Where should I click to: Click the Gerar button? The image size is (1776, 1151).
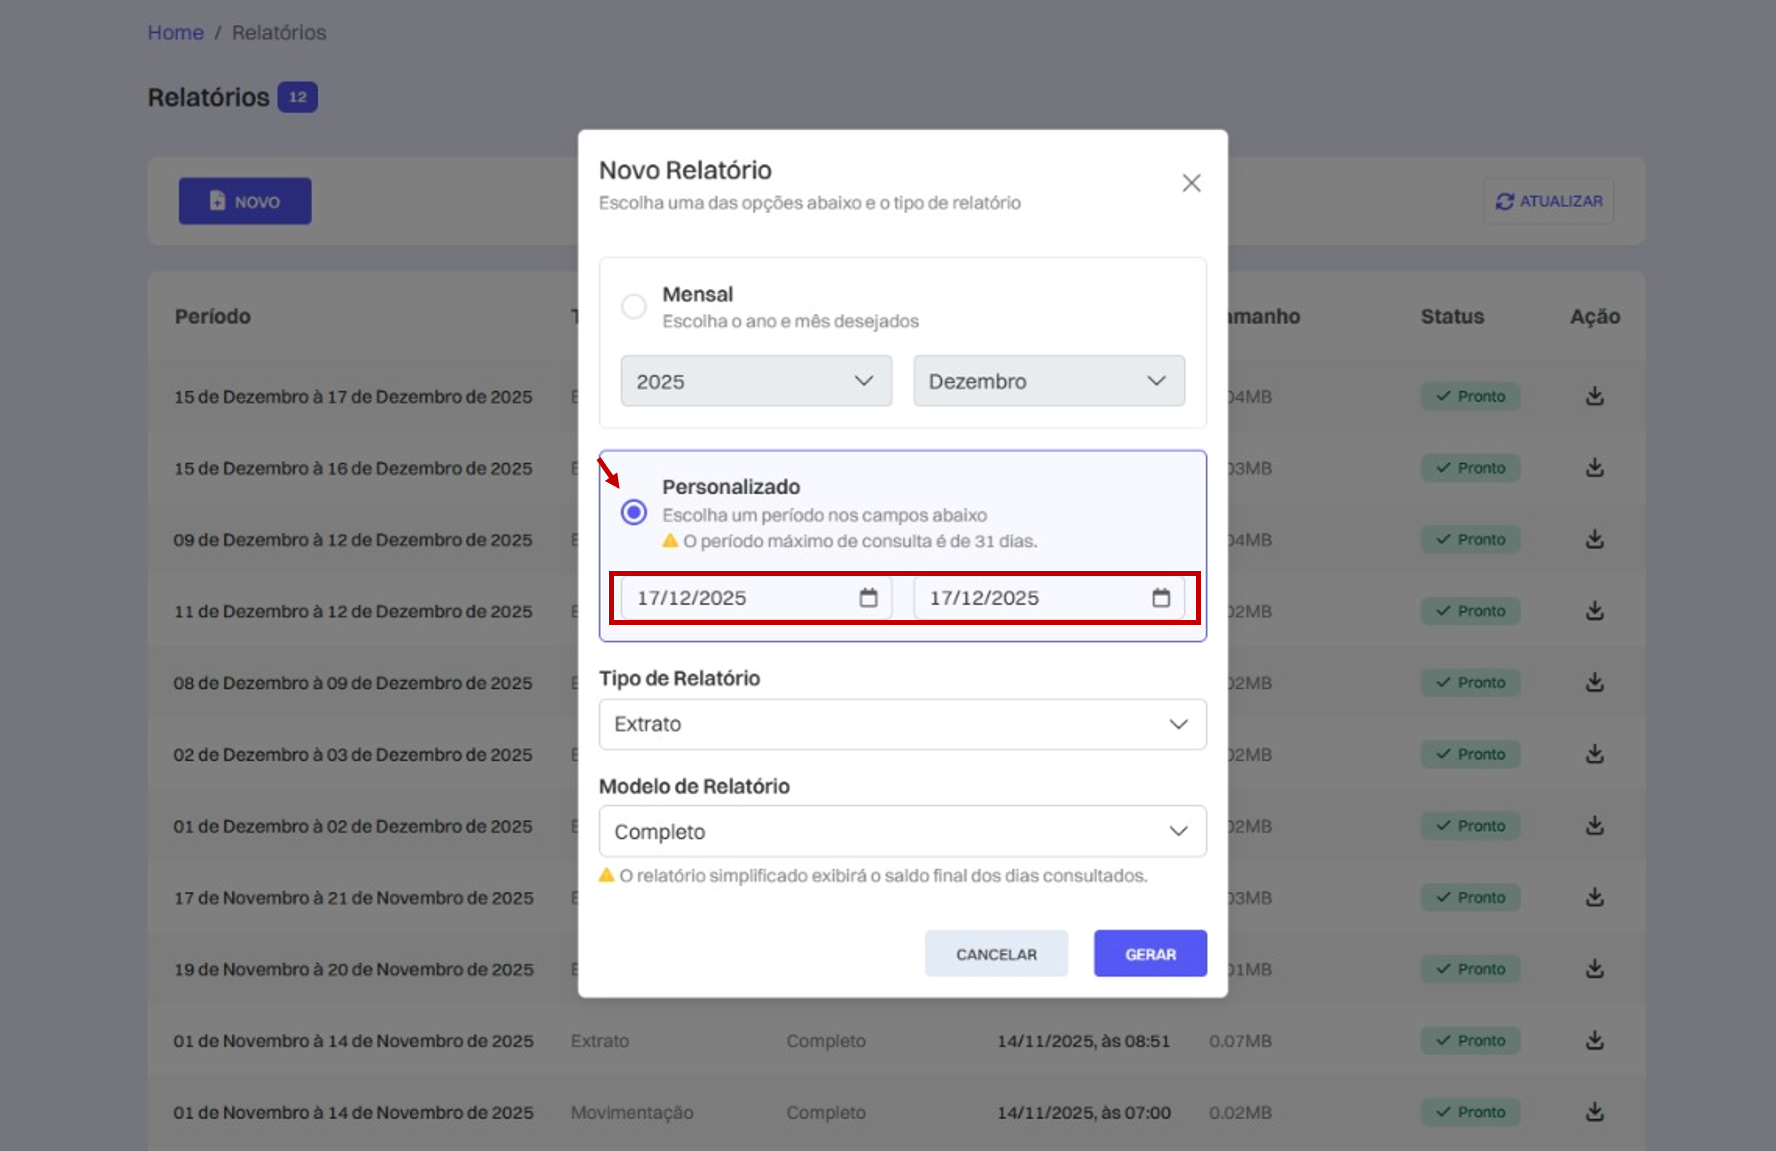click(x=1150, y=954)
